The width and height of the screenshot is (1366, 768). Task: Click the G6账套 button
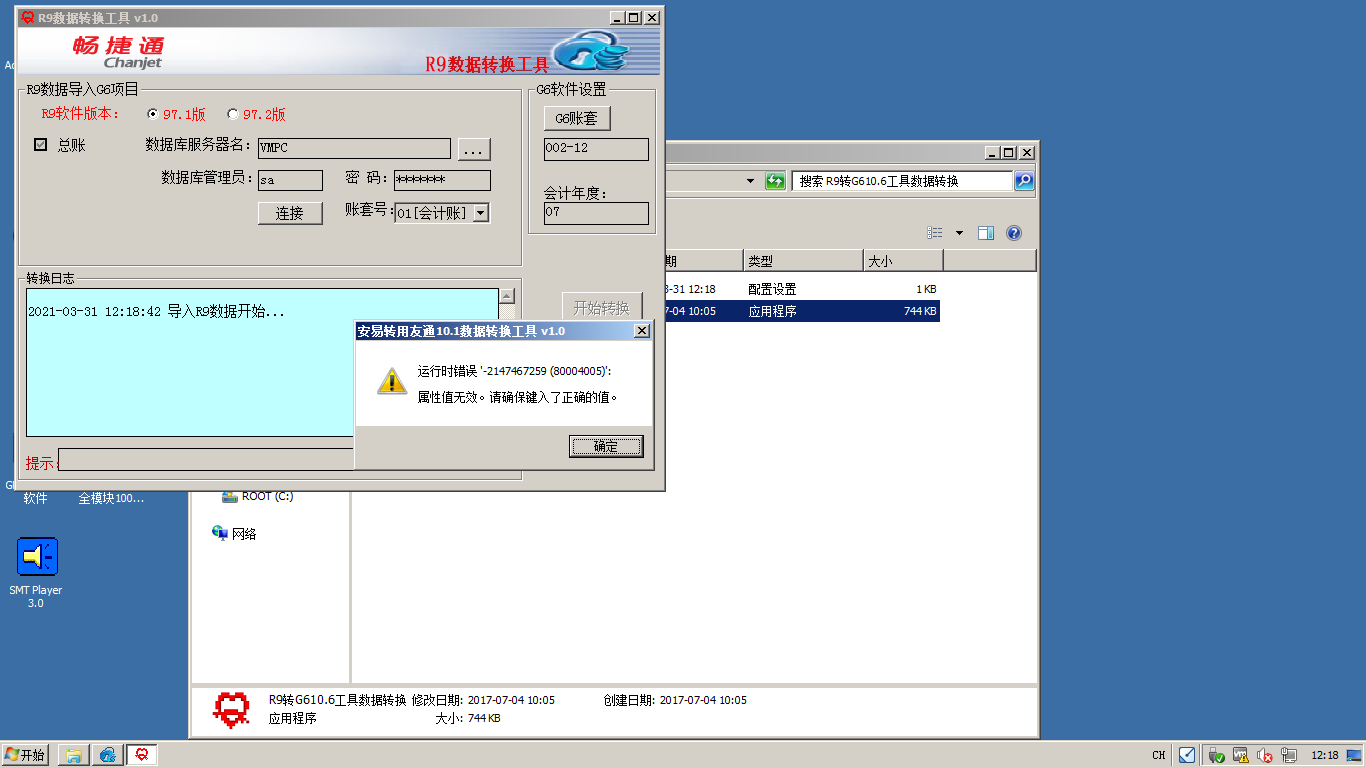click(x=577, y=118)
